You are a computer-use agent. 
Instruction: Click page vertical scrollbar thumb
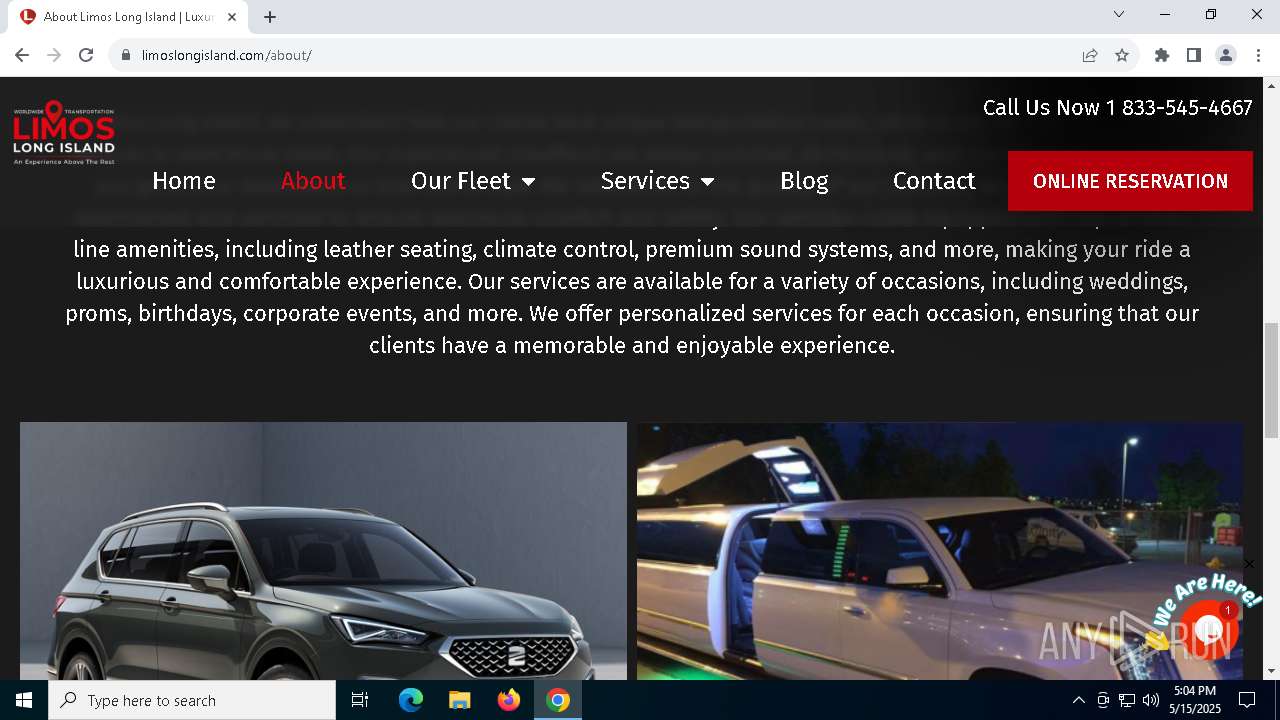pyautogui.click(x=1272, y=380)
